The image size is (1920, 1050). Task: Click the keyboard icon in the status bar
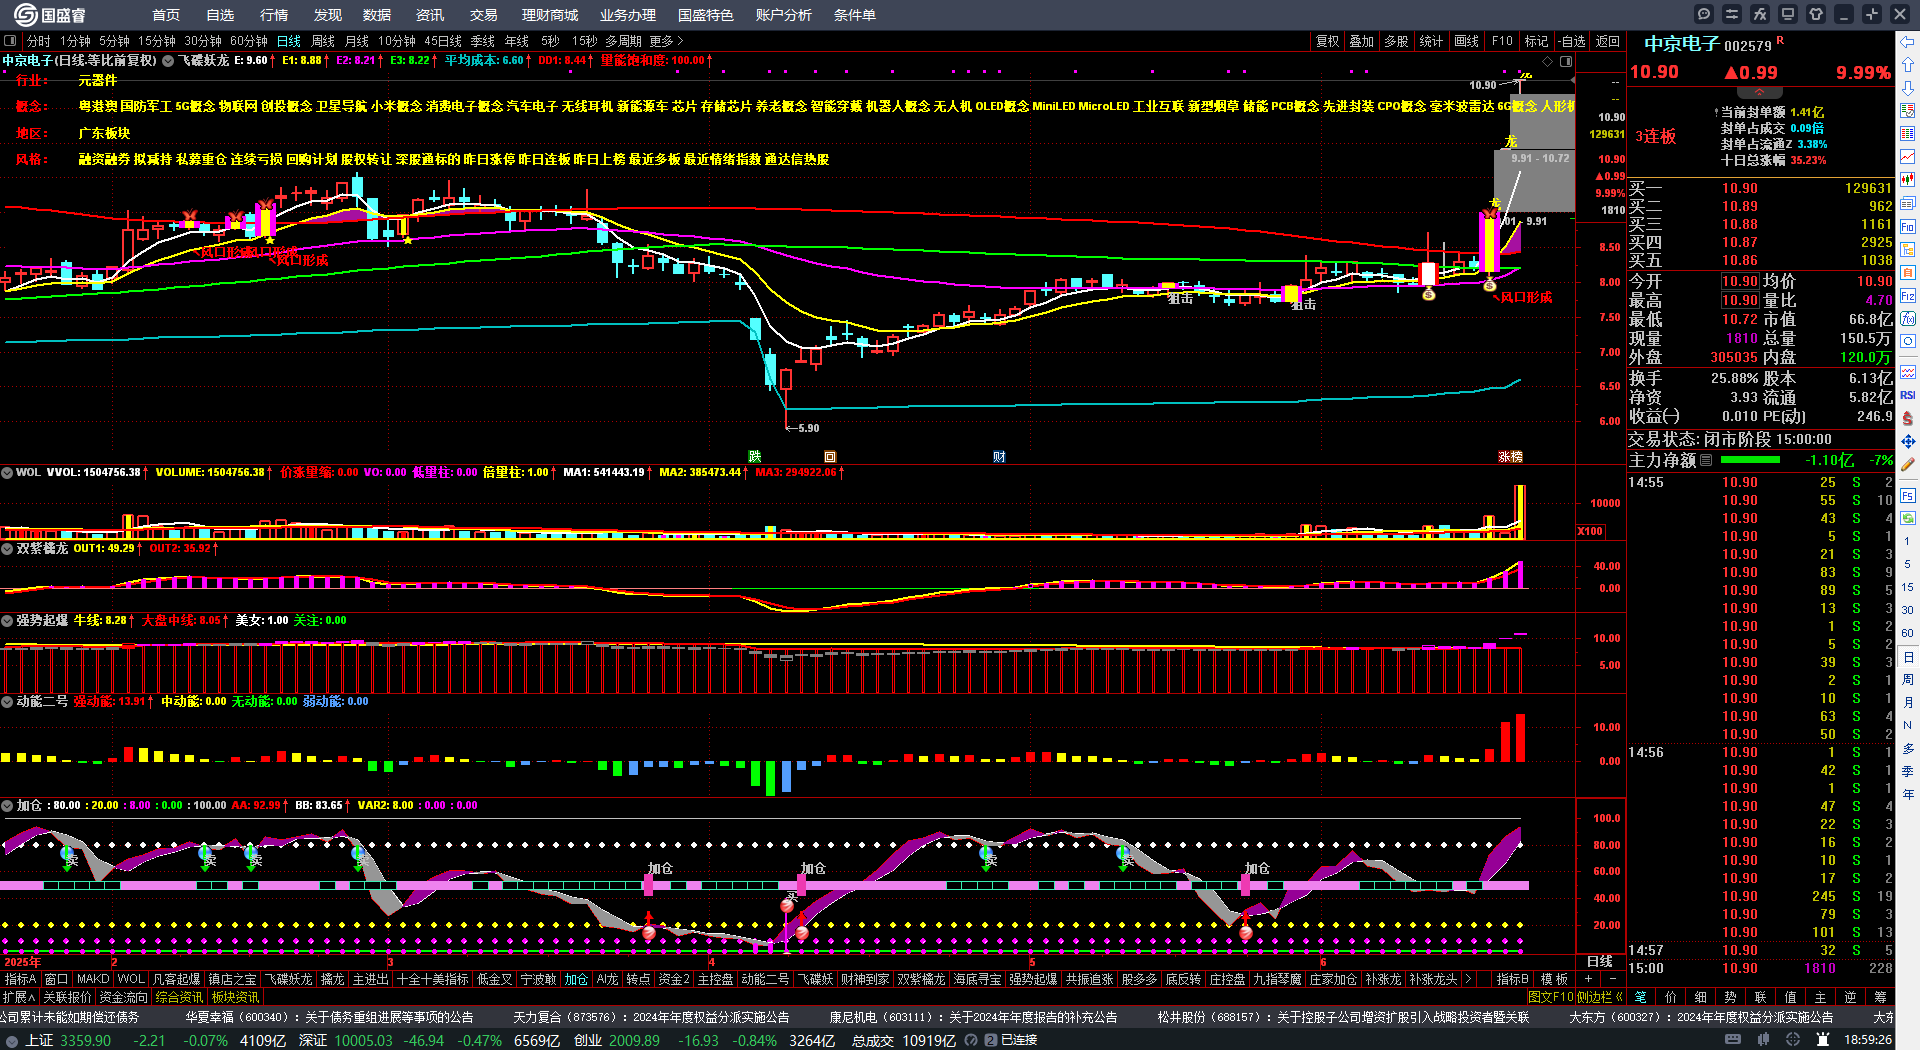[x=1733, y=1040]
